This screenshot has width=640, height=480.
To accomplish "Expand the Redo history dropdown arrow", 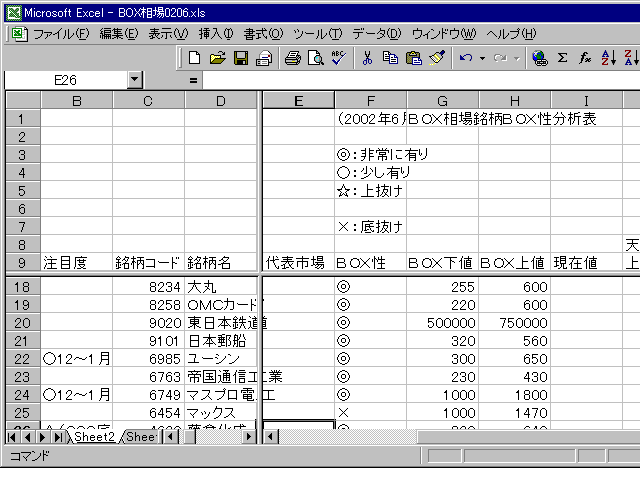I will [x=516, y=58].
